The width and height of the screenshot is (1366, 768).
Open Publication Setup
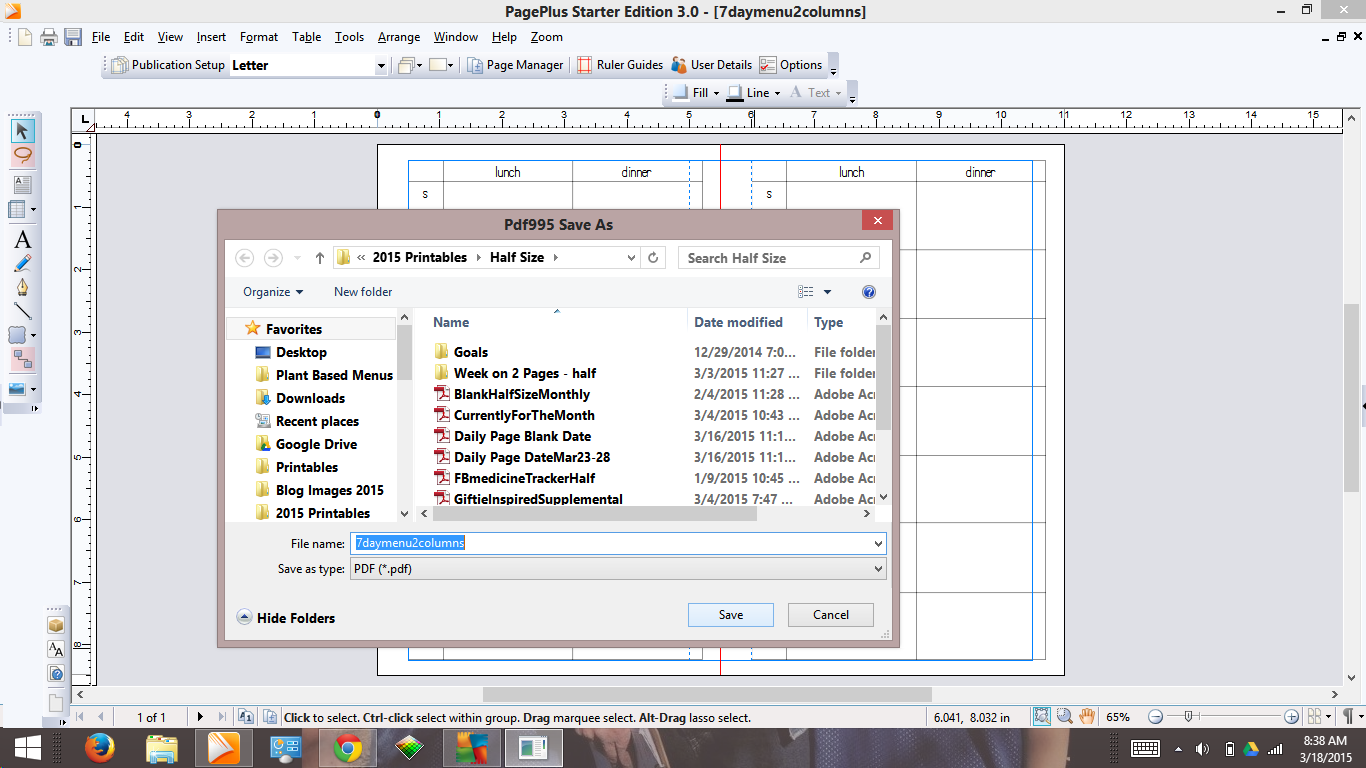(x=168, y=65)
